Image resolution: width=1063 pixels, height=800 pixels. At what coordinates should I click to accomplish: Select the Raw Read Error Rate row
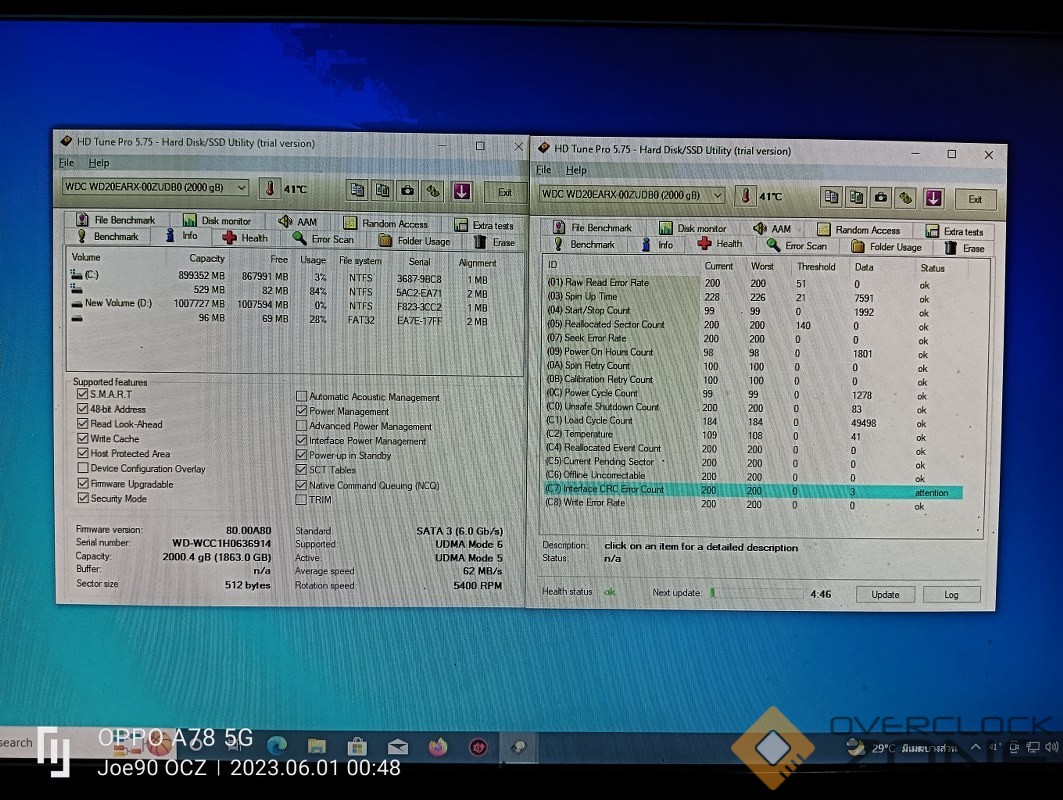click(753, 283)
